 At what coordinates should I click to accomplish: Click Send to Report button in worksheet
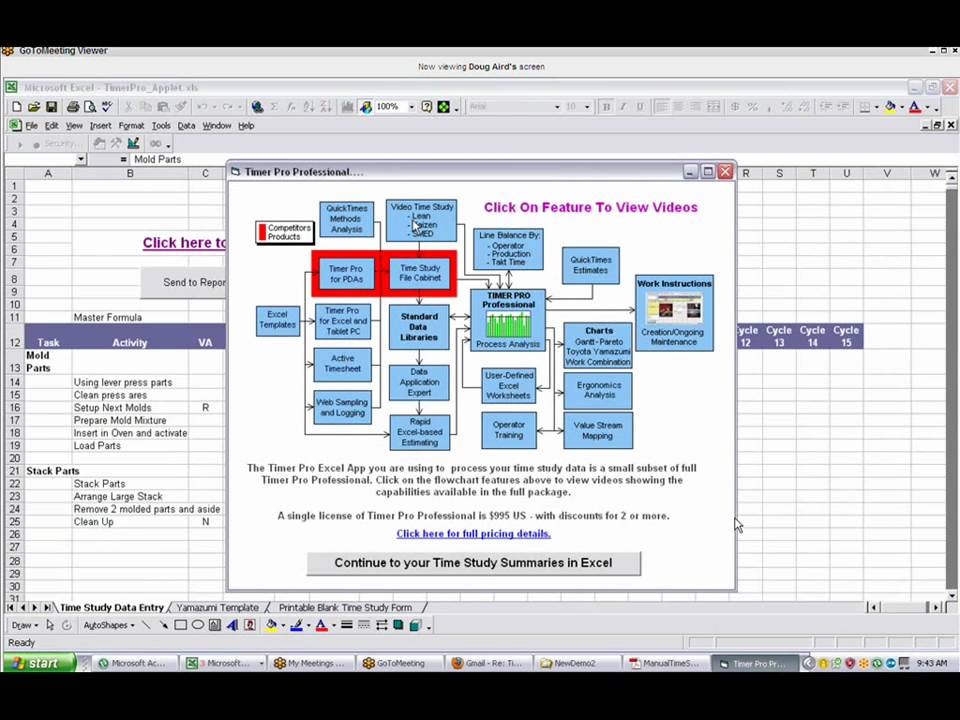184,282
